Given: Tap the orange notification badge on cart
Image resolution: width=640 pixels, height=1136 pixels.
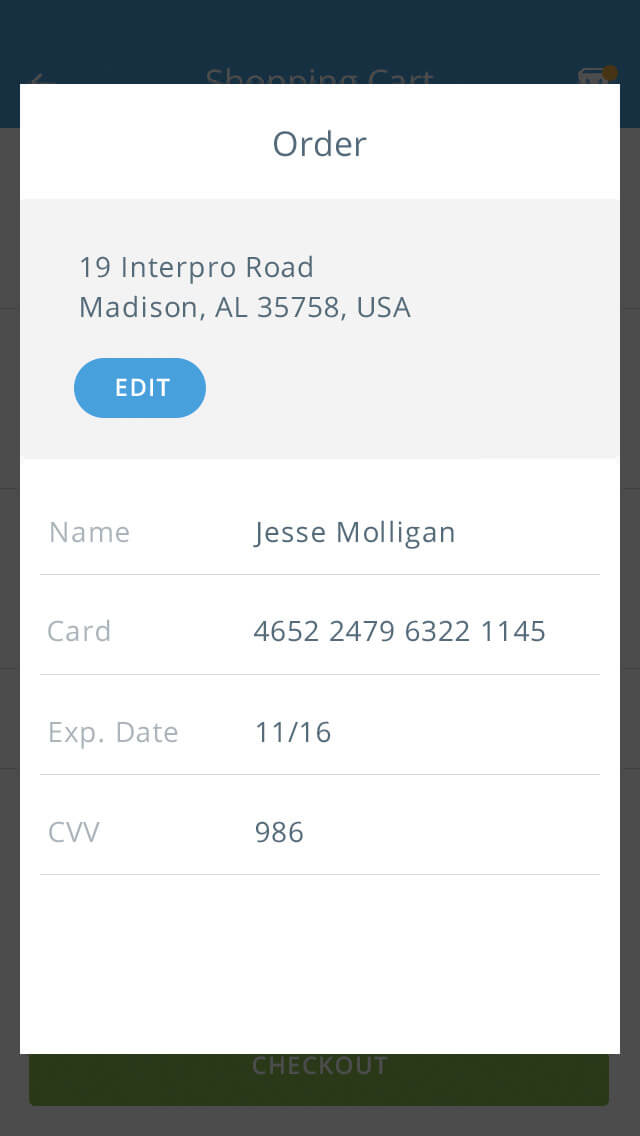Looking at the screenshot, I should tap(609, 72).
